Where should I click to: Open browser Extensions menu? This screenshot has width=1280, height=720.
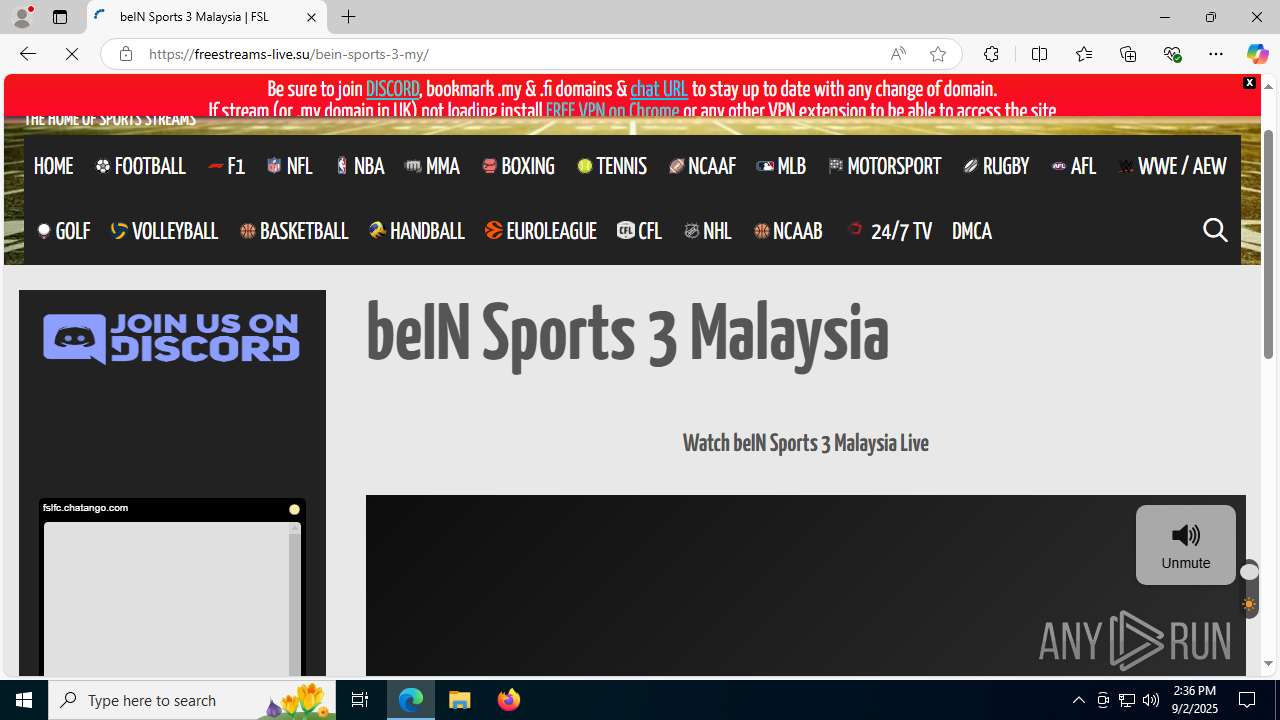click(x=991, y=54)
